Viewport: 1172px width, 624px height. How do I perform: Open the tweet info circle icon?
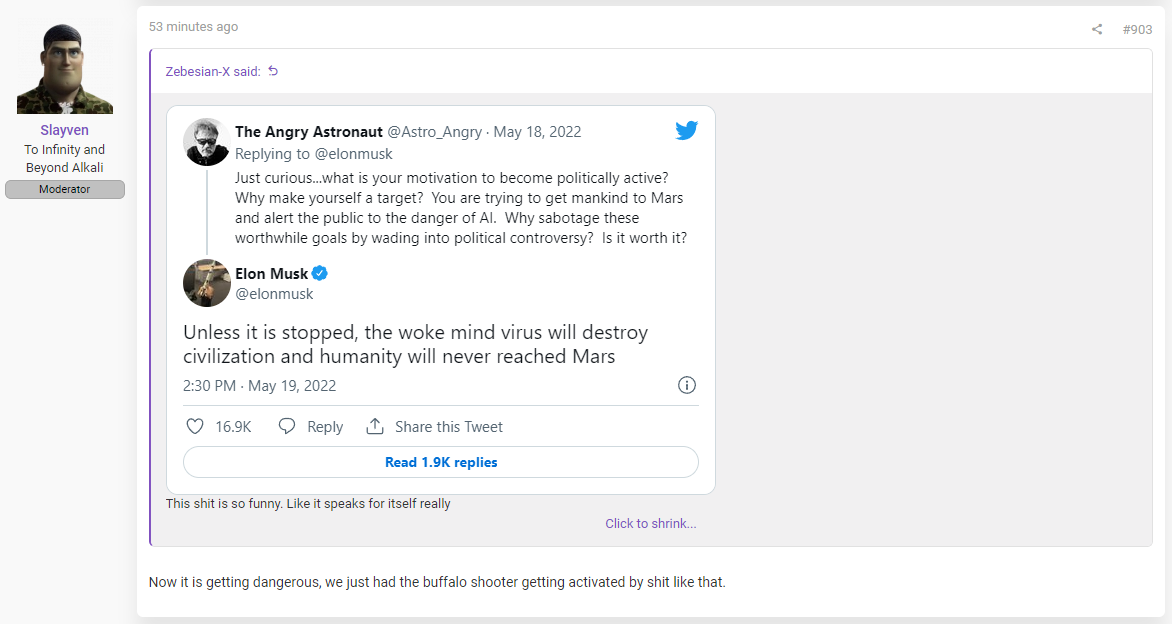[686, 385]
